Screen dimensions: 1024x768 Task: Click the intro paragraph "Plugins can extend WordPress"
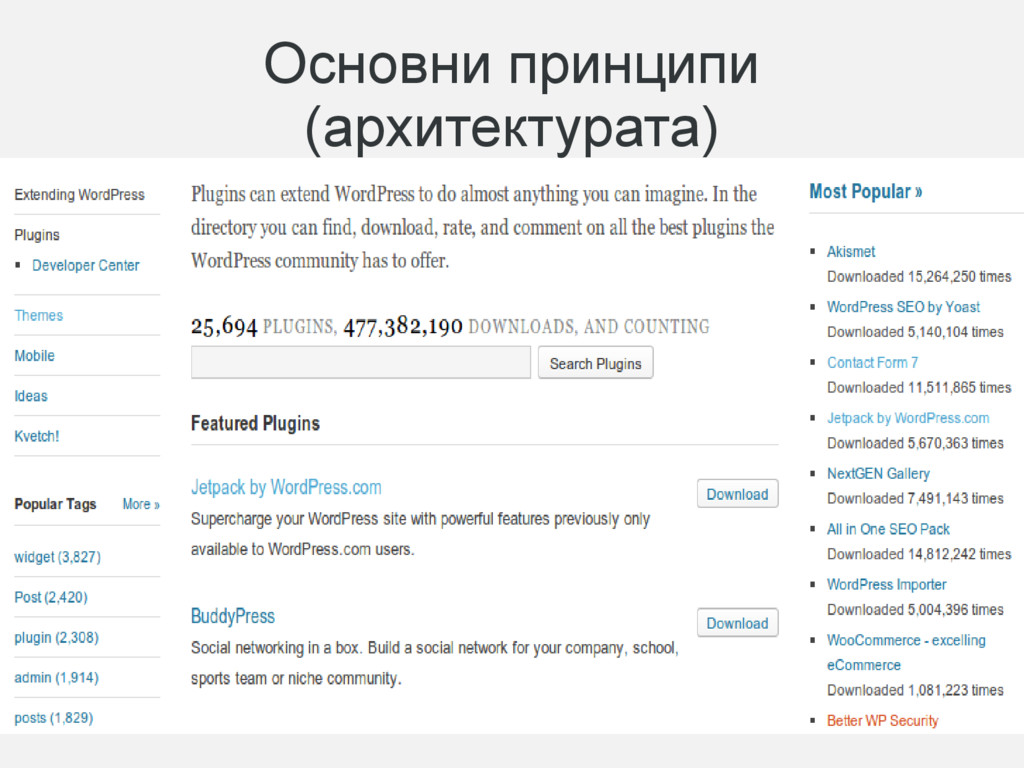pyautogui.click(x=483, y=227)
